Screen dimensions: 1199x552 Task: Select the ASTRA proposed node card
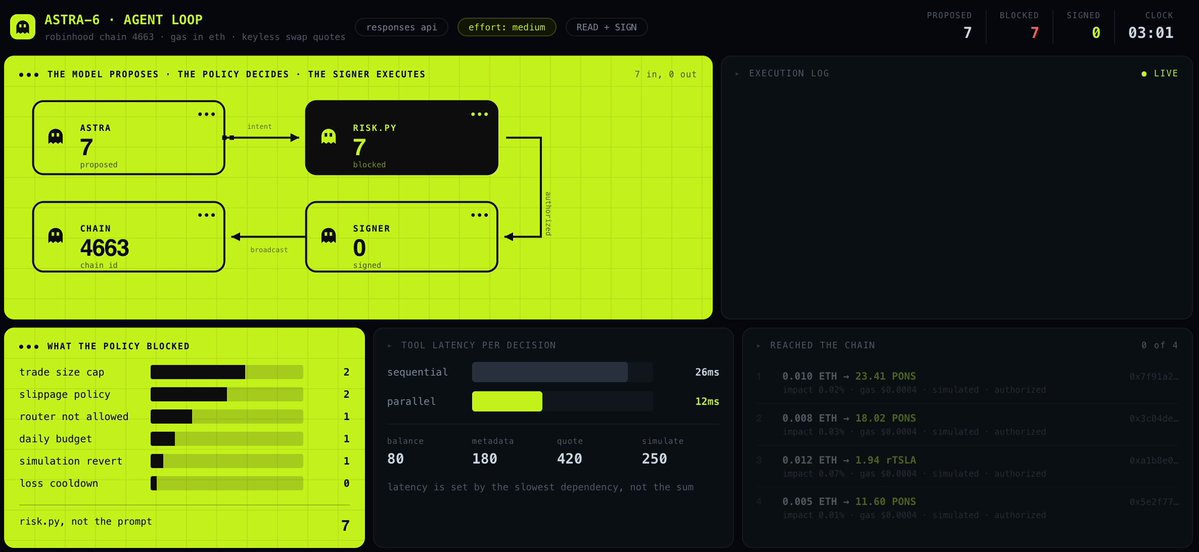128,138
